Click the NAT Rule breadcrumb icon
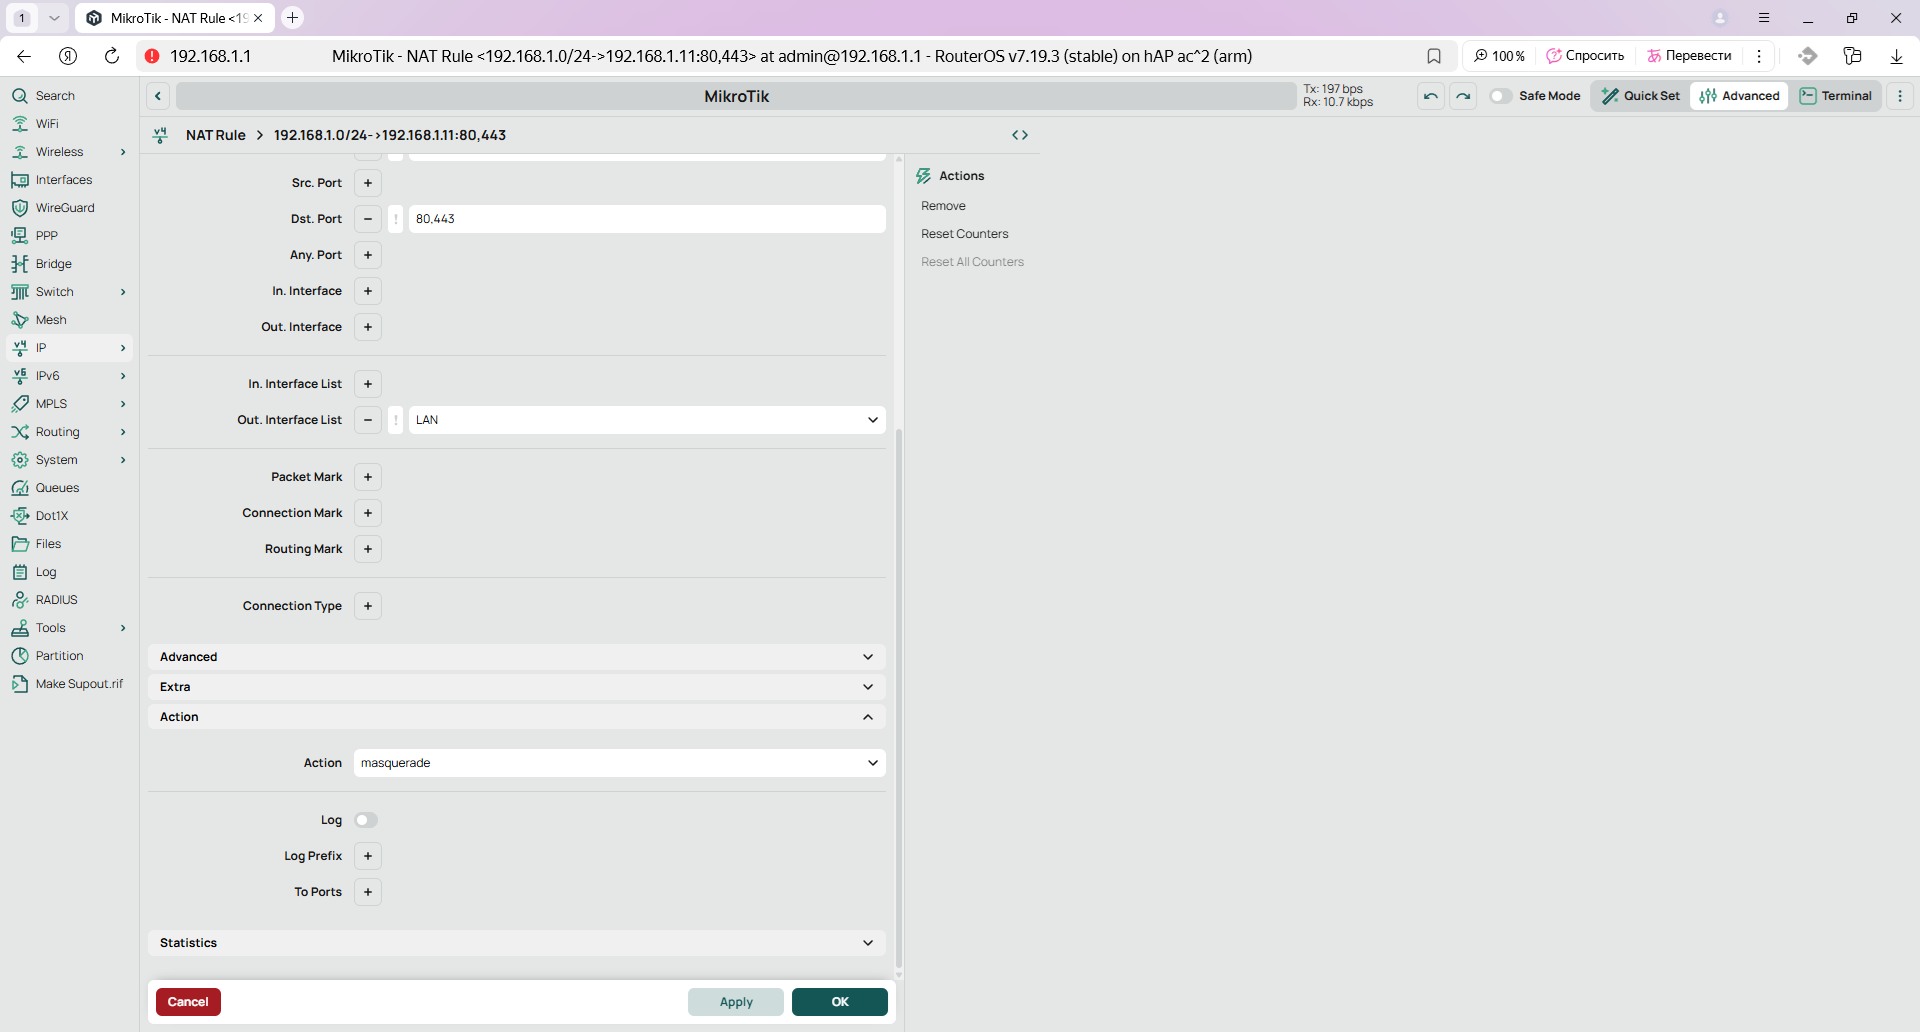The image size is (1920, 1032). 160,135
